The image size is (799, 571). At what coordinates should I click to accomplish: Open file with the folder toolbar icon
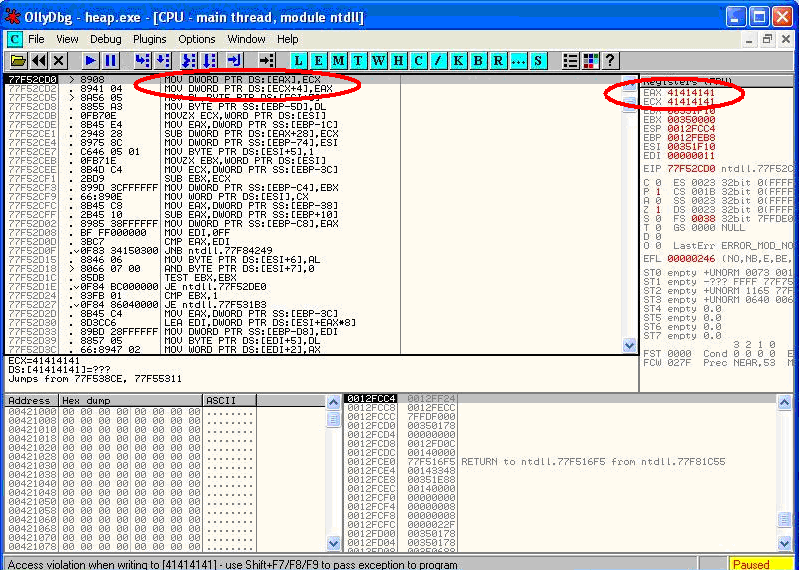tap(18, 61)
